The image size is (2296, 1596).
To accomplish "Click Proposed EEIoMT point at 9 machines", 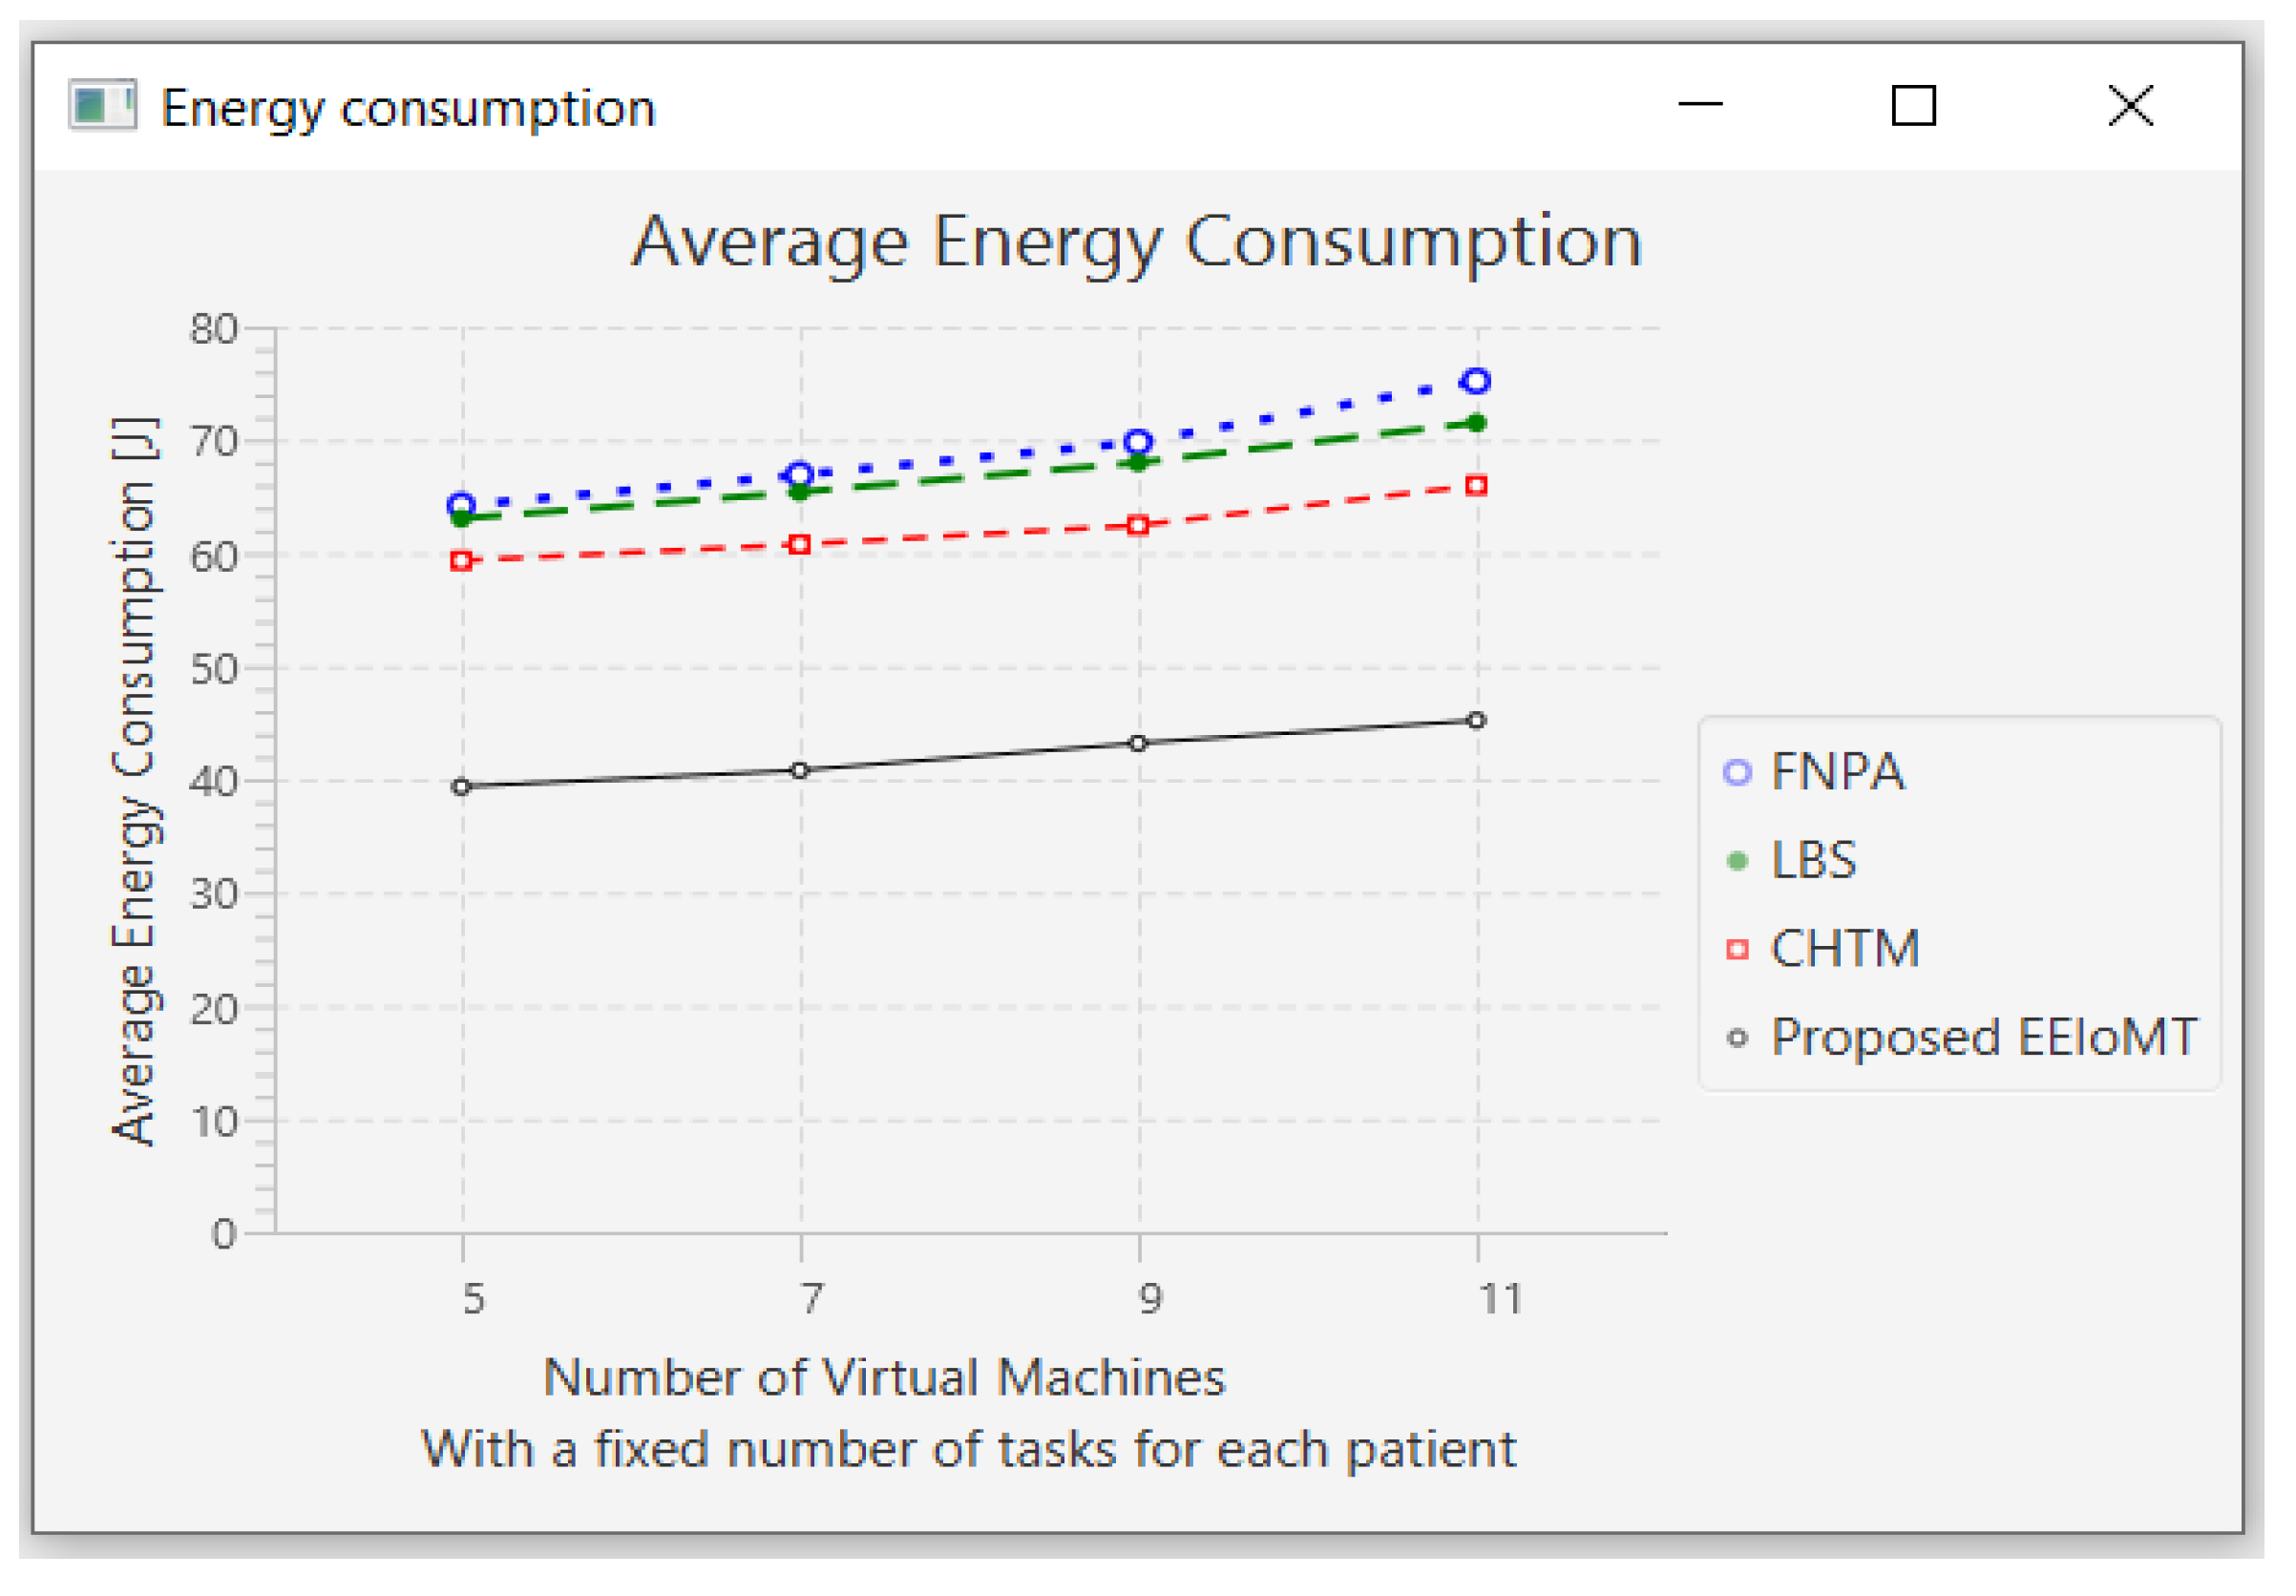I will tap(1139, 744).
